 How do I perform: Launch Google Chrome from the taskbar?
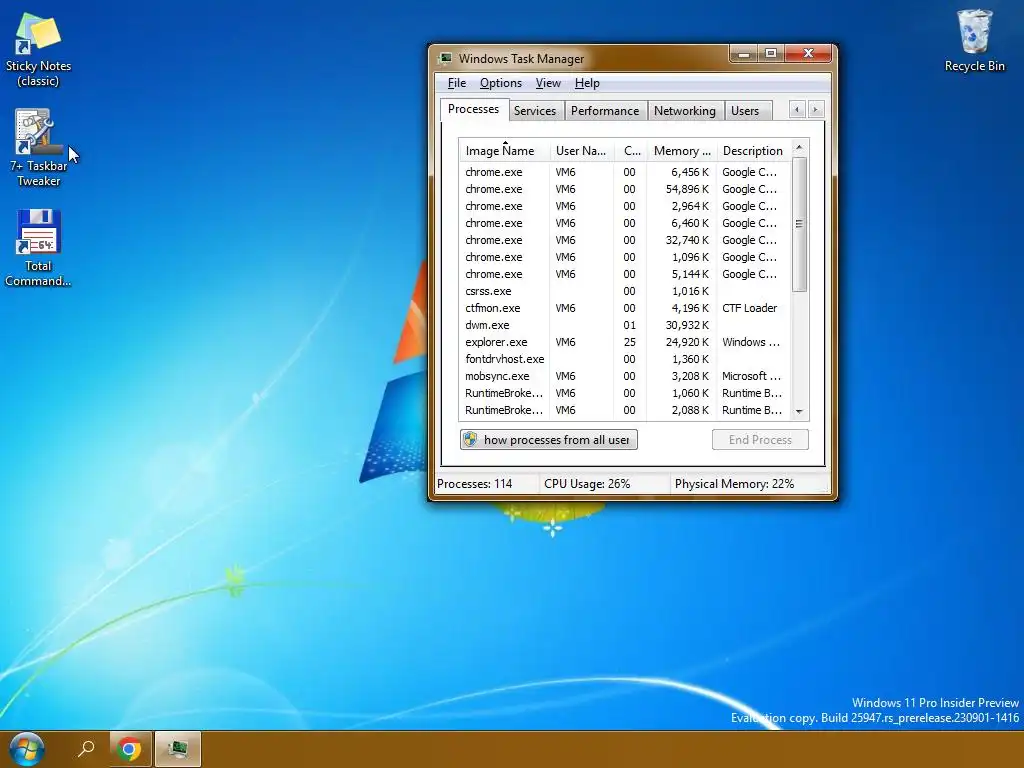click(130, 749)
